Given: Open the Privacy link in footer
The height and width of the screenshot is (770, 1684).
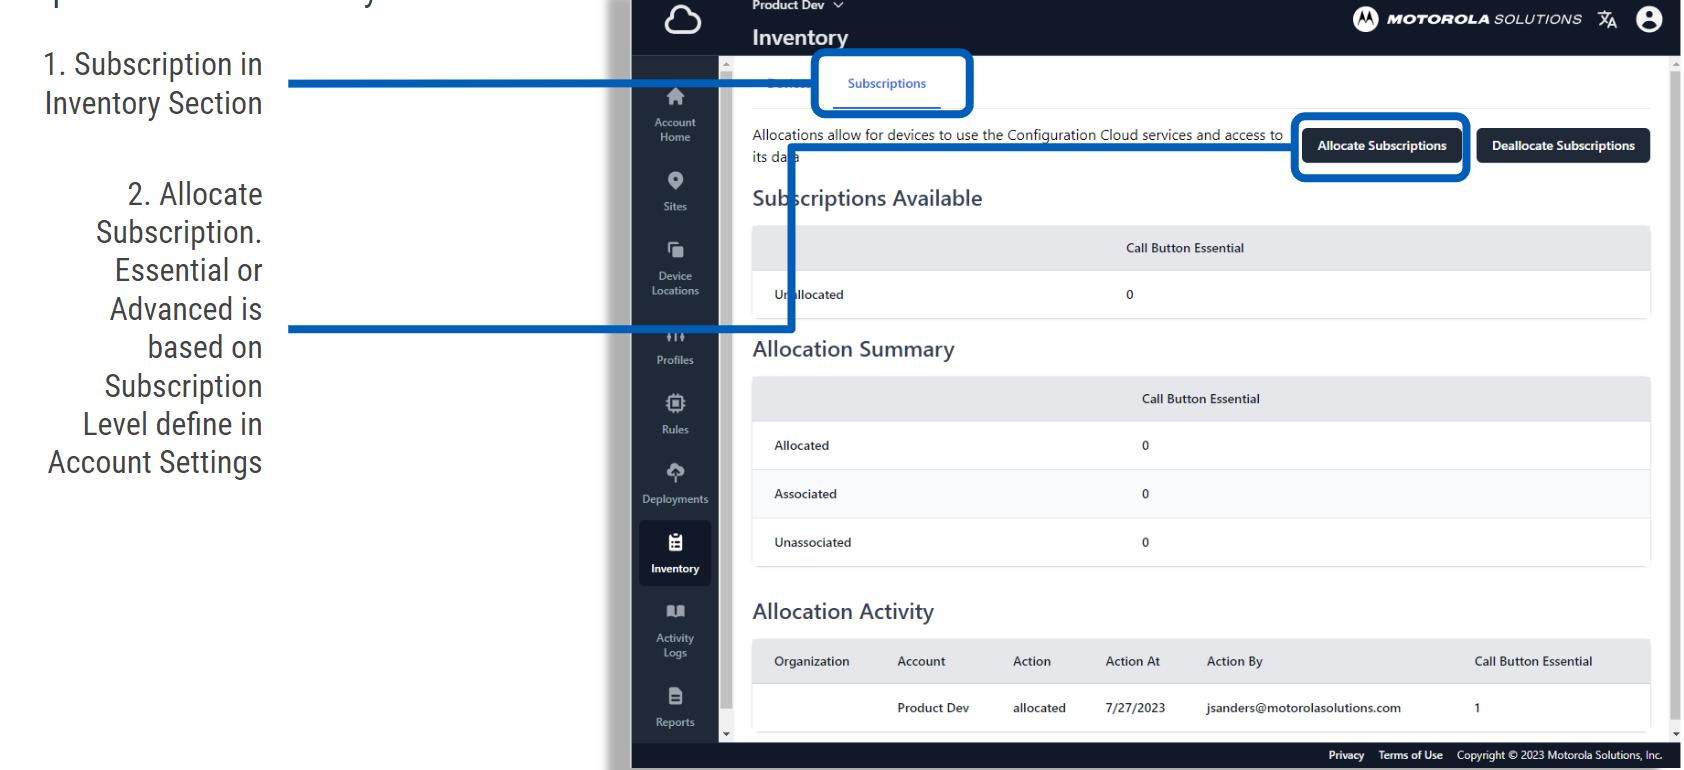Looking at the screenshot, I should 1346,755.
